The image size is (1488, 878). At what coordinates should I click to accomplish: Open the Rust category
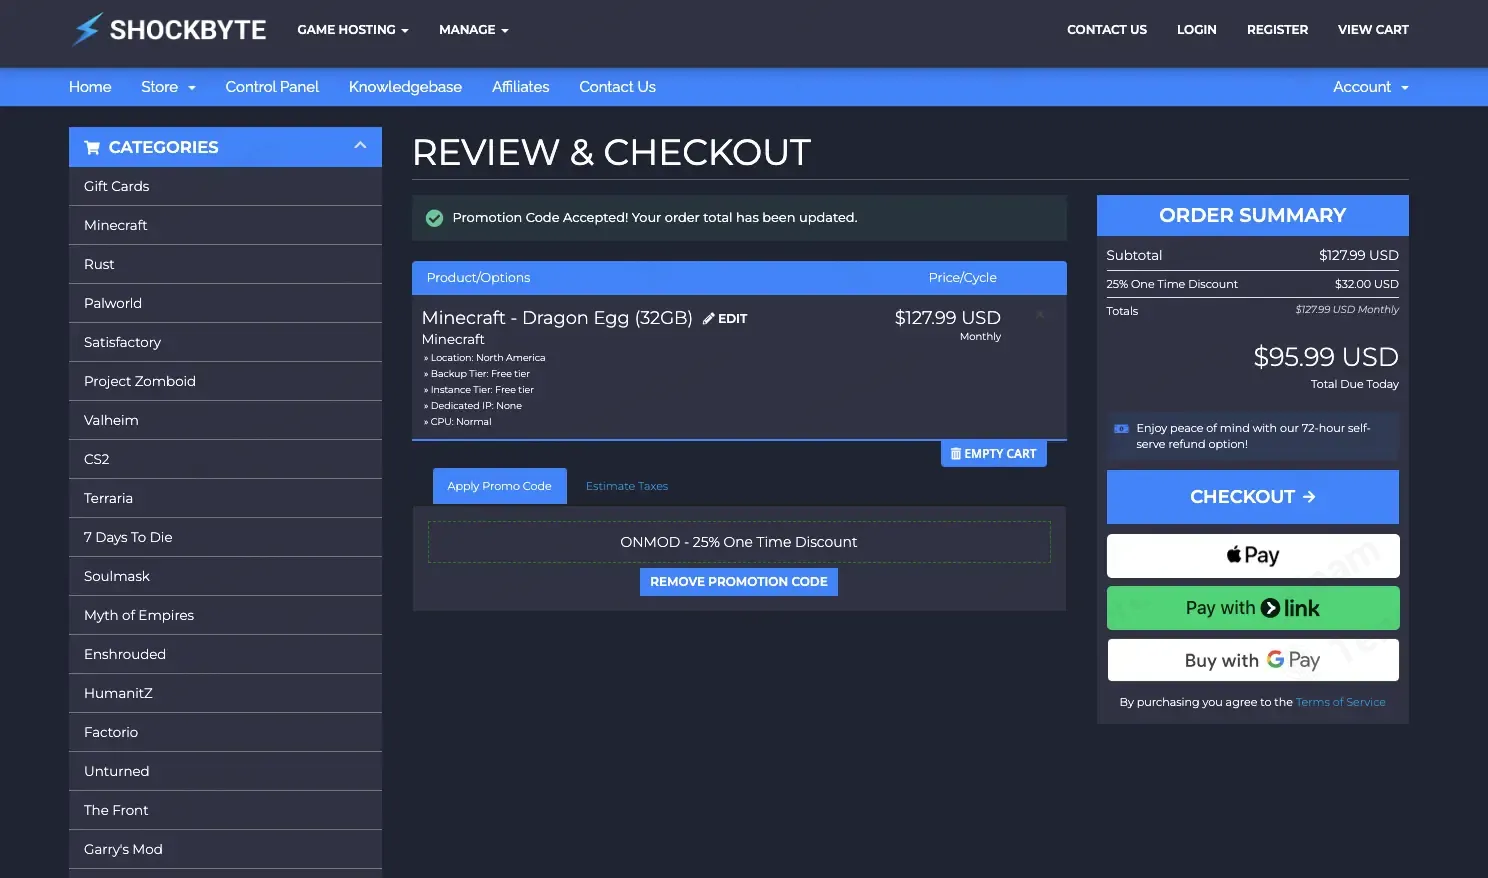[225, 264]
